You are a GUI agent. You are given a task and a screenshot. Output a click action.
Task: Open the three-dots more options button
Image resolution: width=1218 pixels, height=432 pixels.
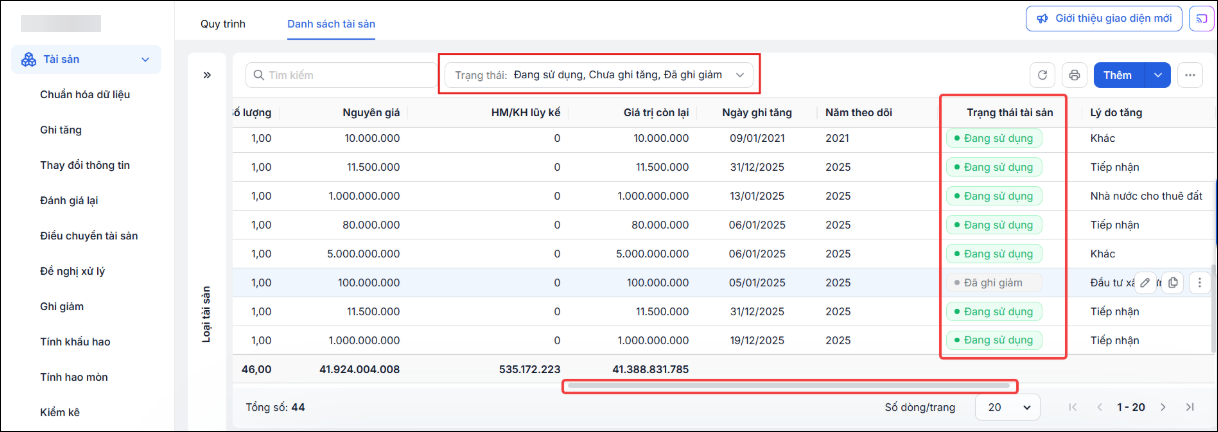pos(1189,75)
